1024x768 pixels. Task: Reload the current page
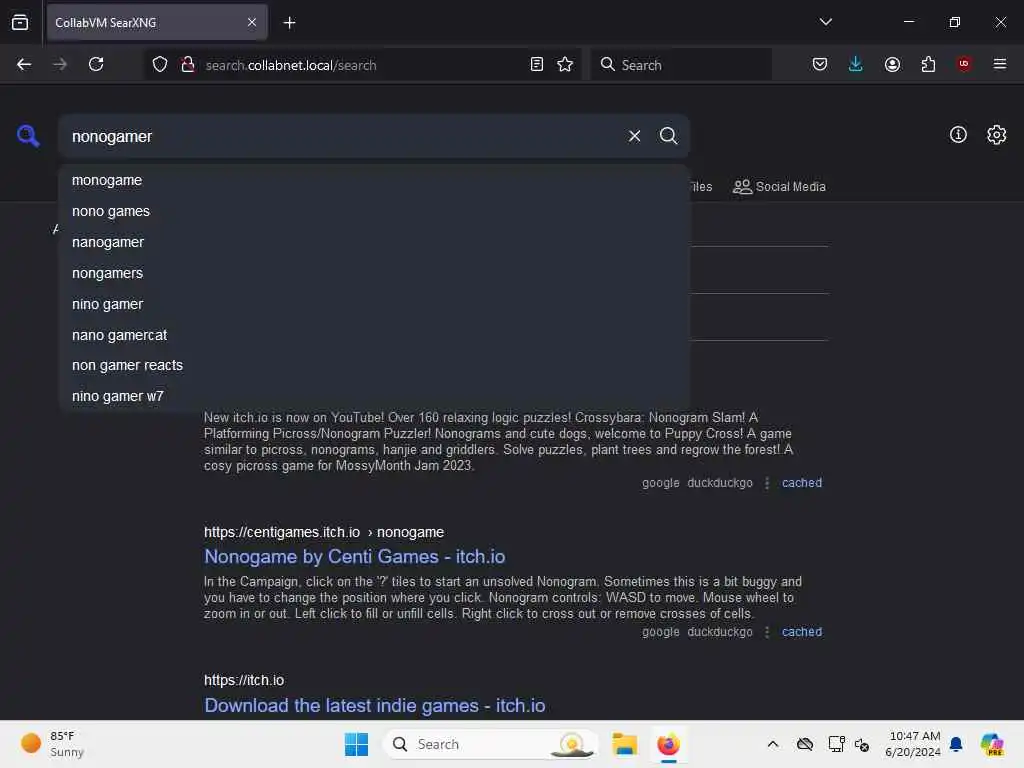coord(96,64)
